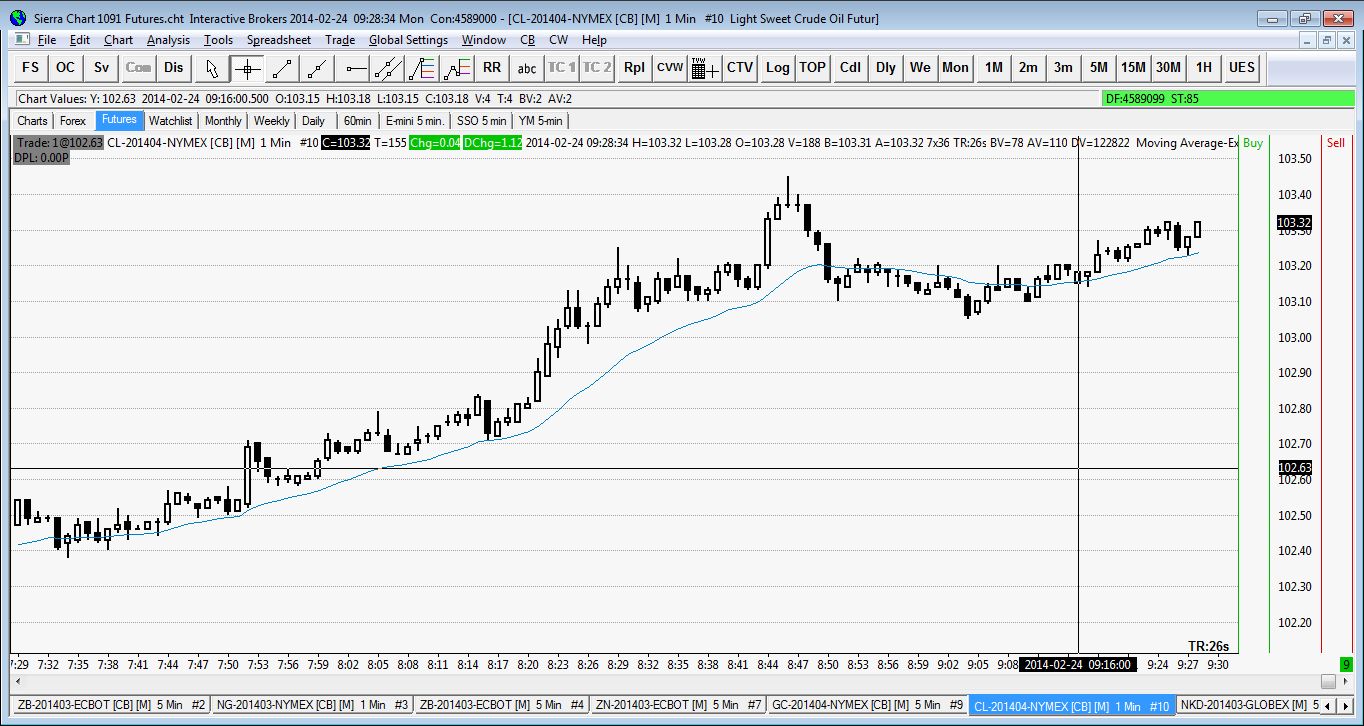This screenshot has height=726, width=1364.
Task: Insert text with the abc tool
Action: [x=527, y=68]
